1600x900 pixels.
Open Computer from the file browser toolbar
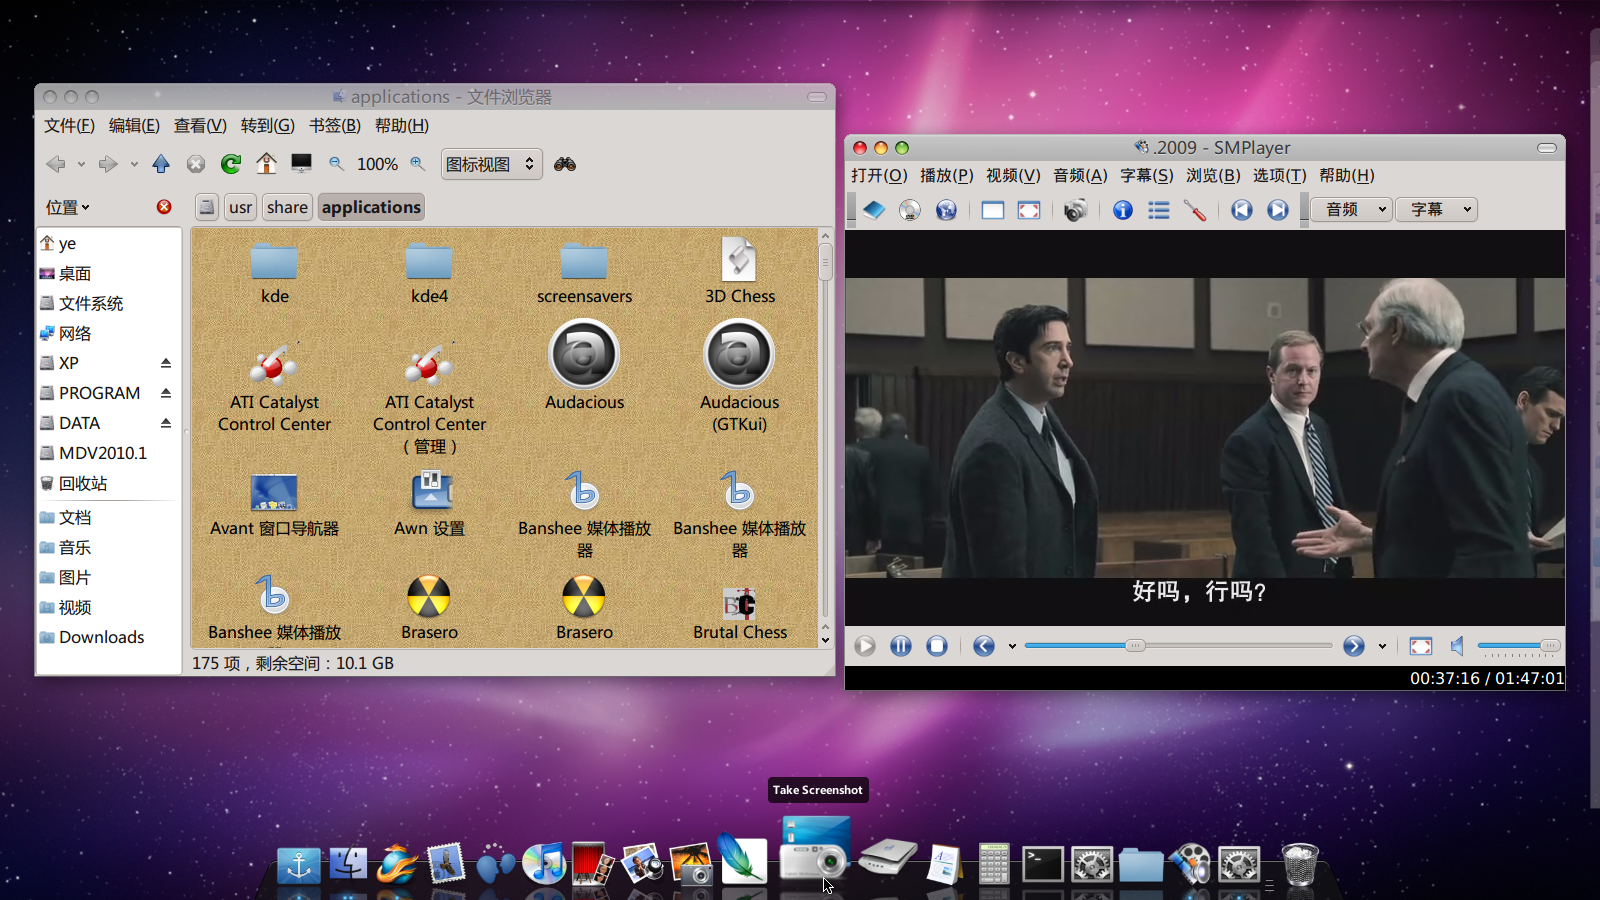tap(301, 163)
